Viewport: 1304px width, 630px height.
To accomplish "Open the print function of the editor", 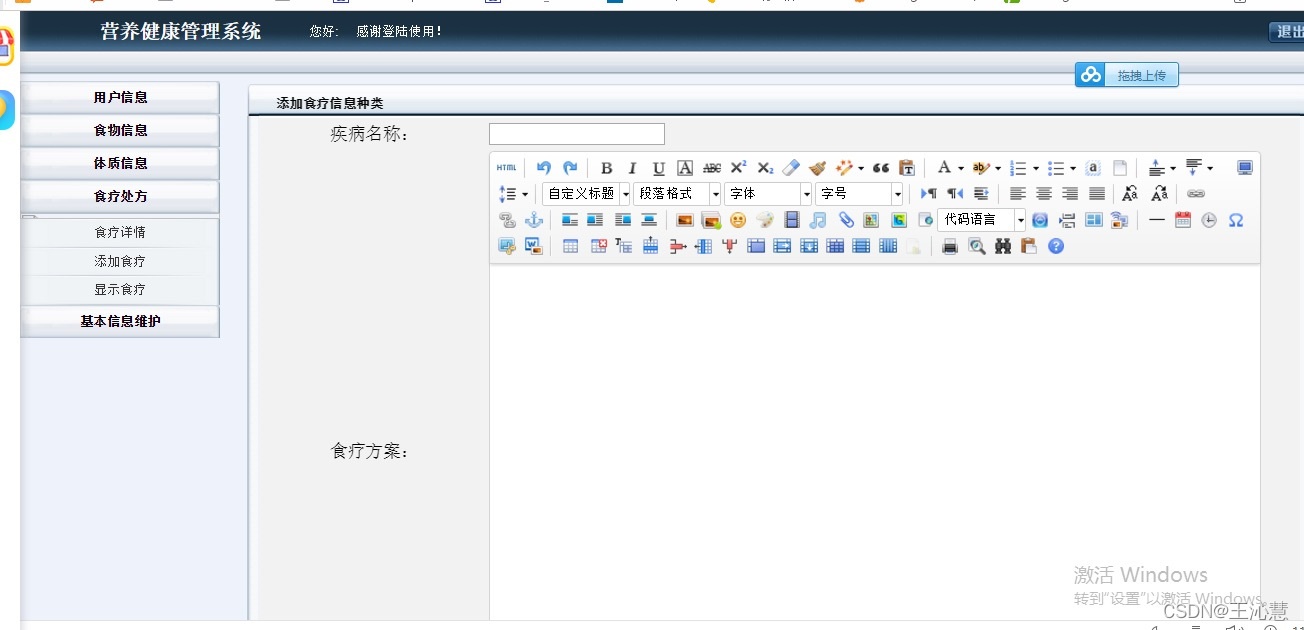I will point(950,246).
